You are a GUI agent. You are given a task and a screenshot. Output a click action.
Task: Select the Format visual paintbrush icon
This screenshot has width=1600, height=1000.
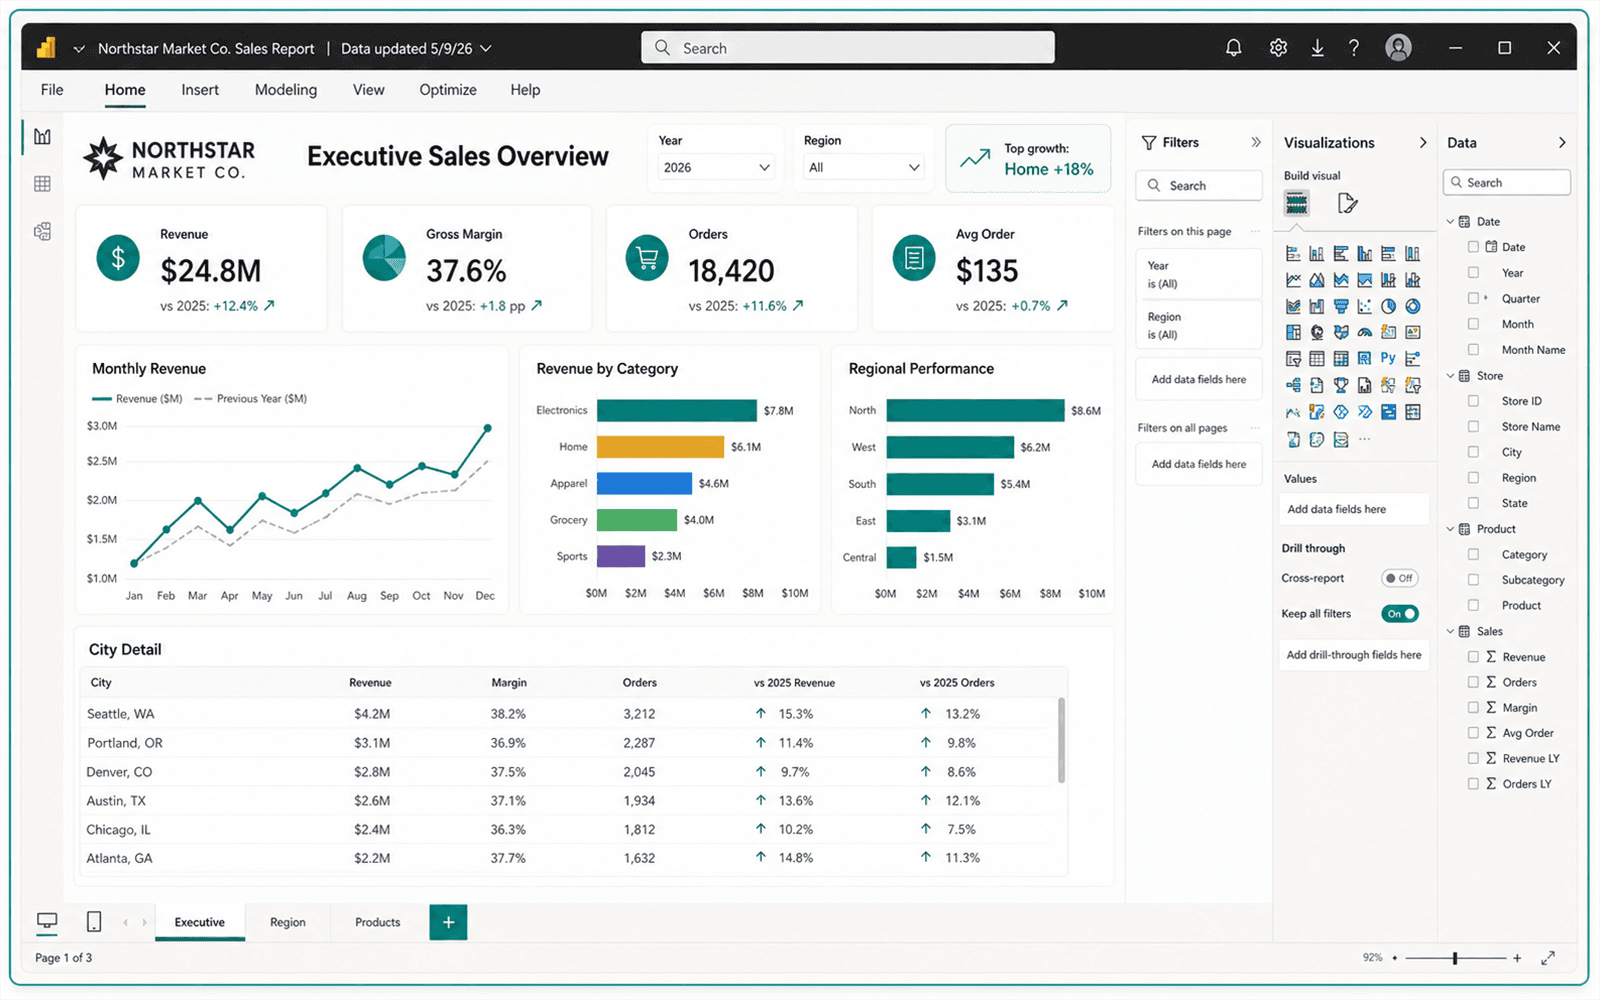[x=1347, y=204]
